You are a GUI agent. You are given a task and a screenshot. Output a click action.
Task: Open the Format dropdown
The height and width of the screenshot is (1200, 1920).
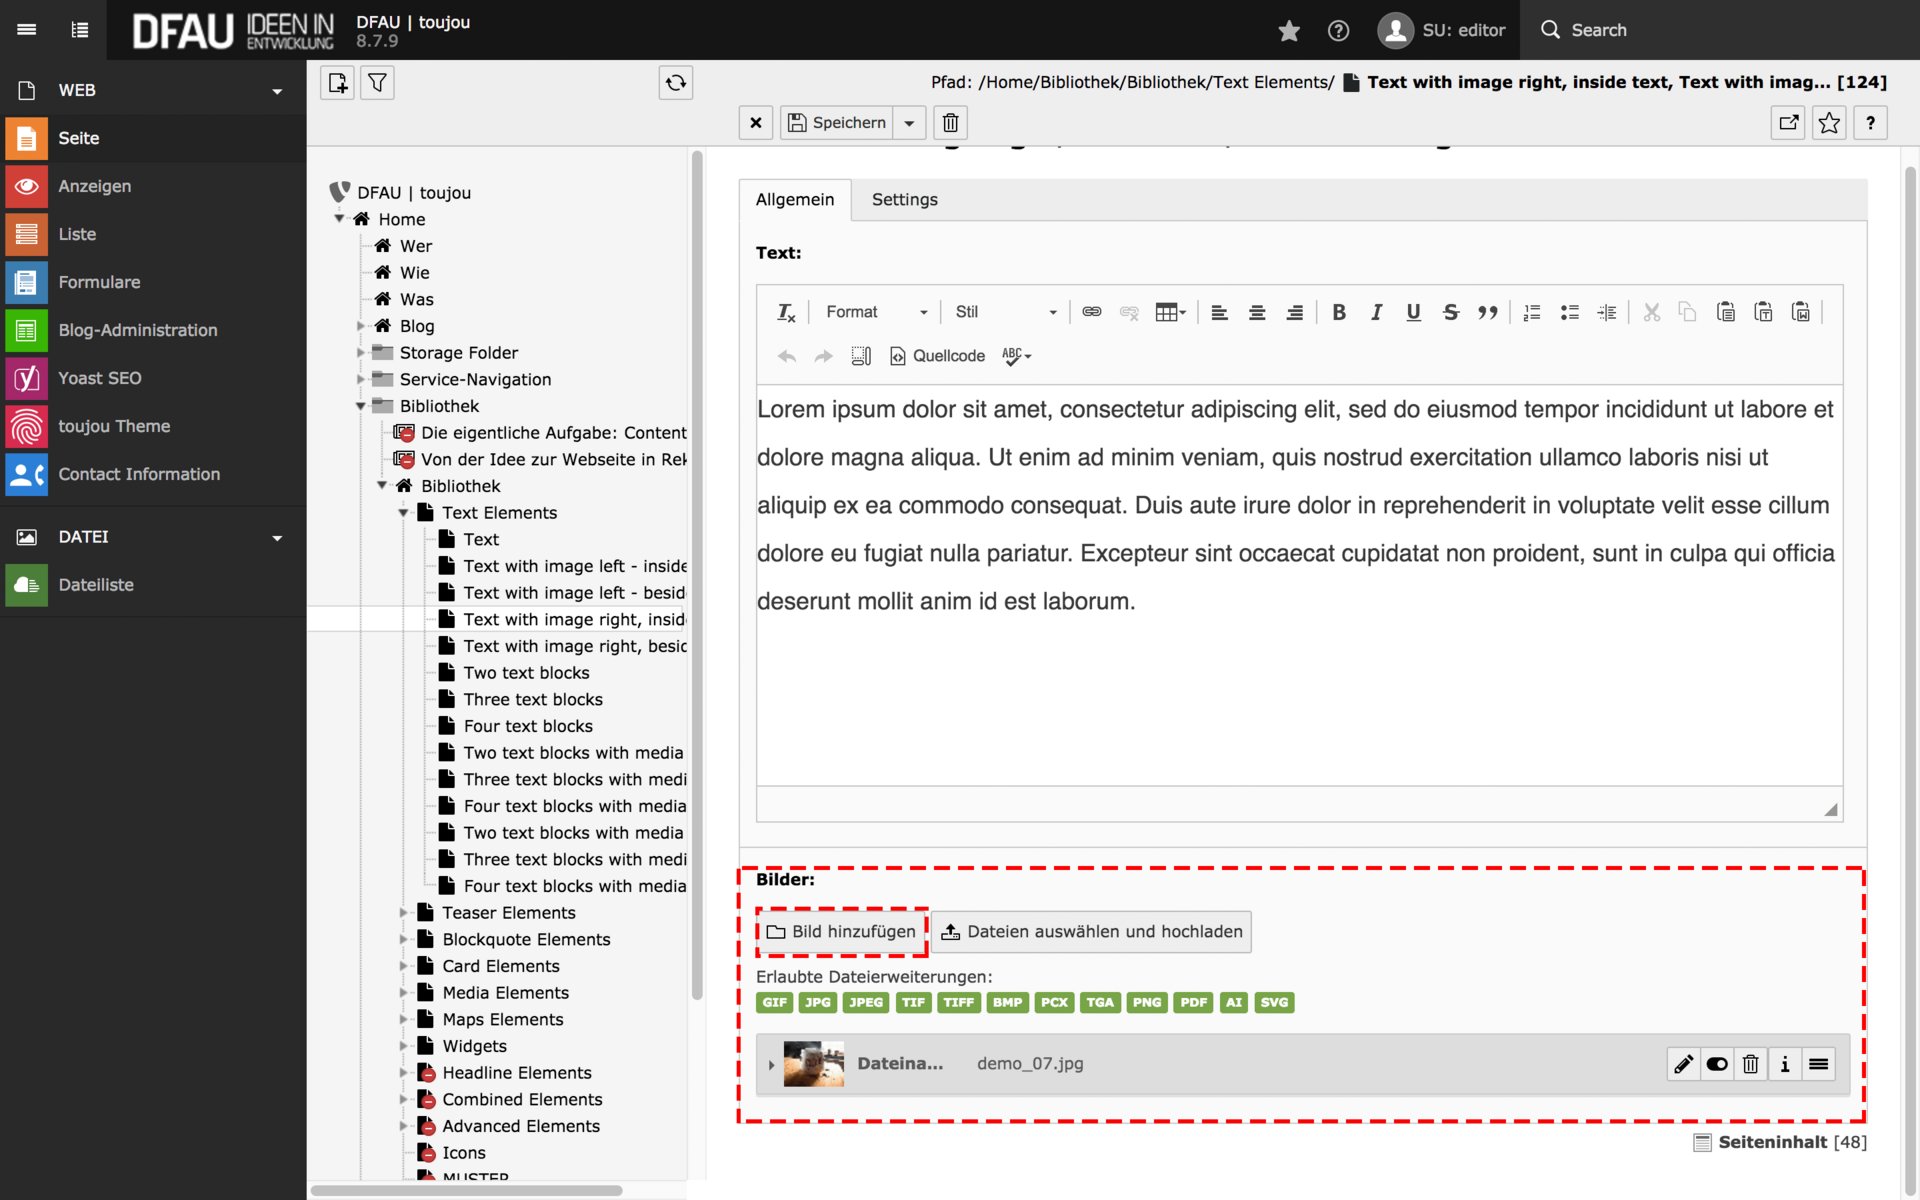[x=877, y=312]
